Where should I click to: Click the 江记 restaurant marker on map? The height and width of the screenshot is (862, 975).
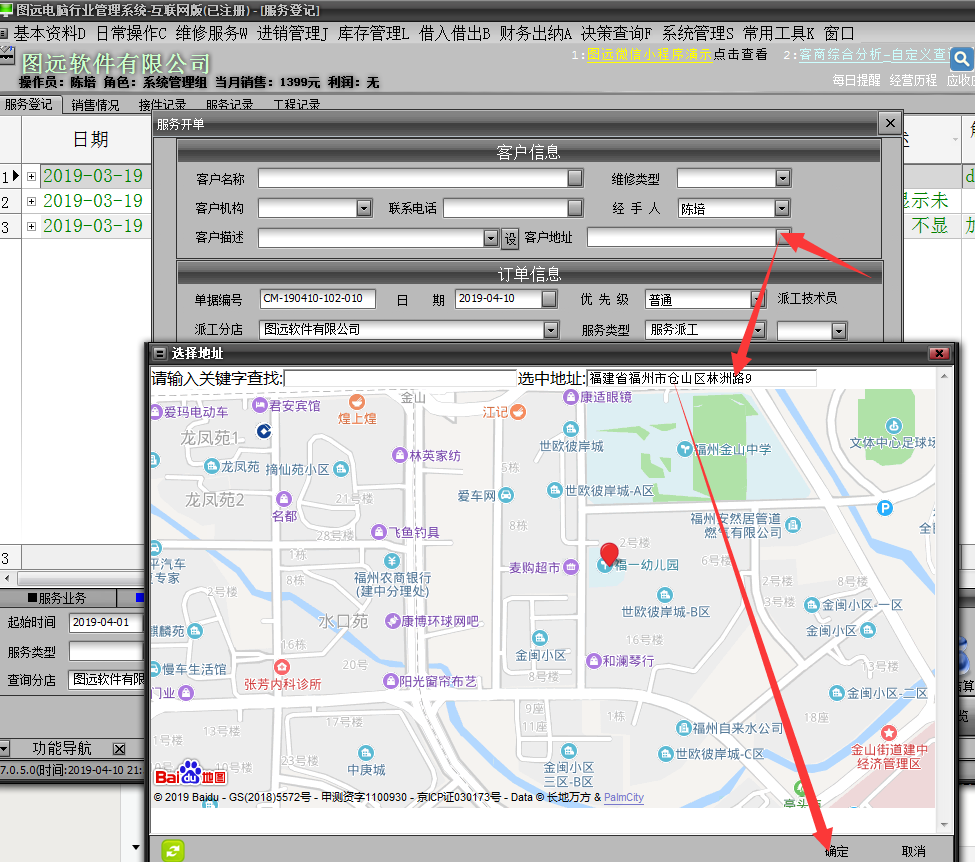coord(518,411)
